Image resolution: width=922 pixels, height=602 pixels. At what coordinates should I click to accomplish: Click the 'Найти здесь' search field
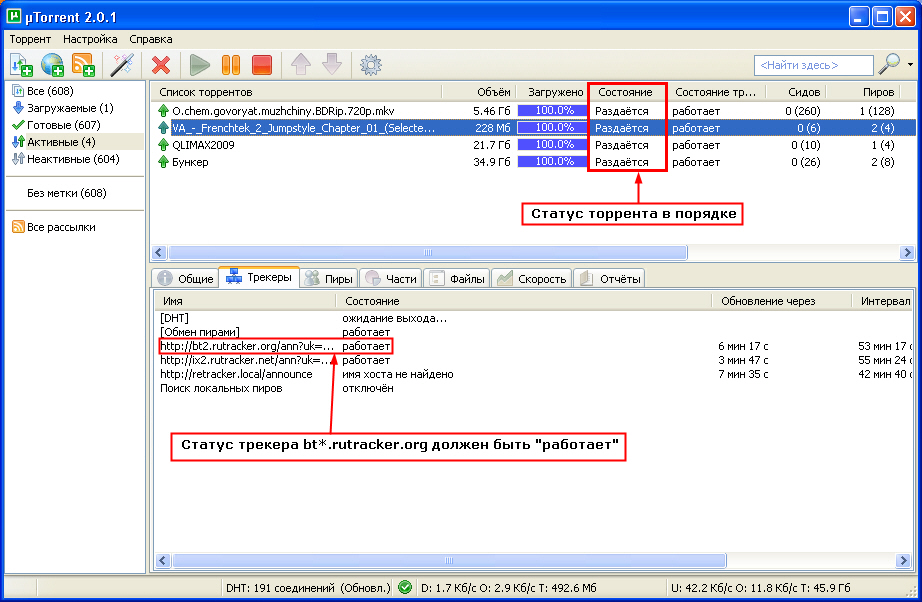click(813, 65)
